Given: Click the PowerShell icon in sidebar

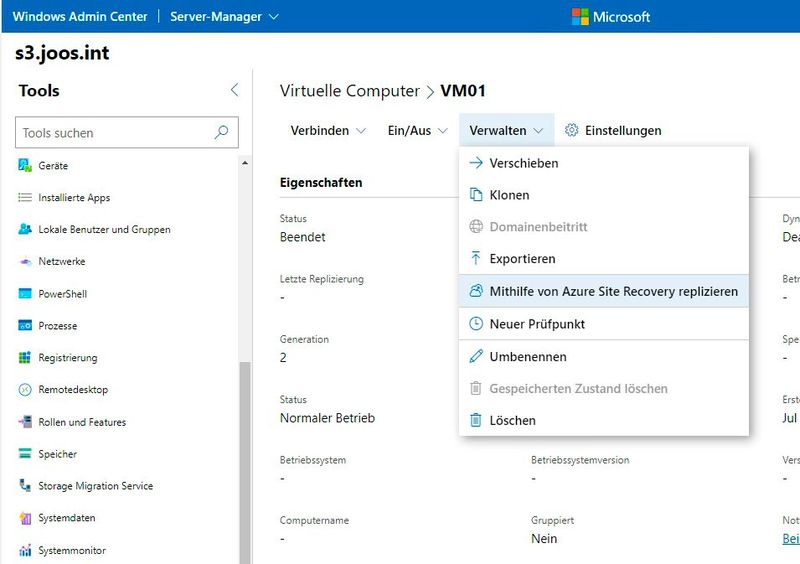Looking at the screenshot, I should click(x=25, y=293).
